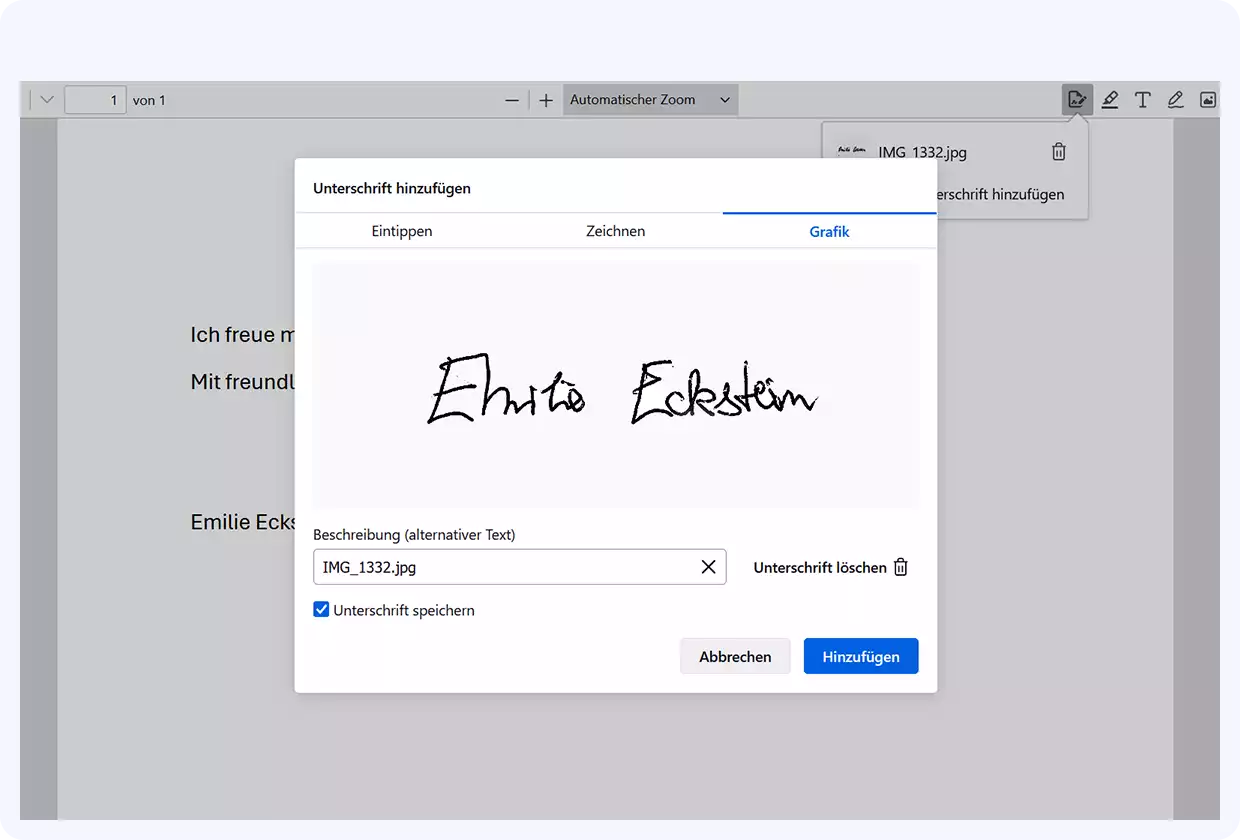The image size is (1240, 840).
Task: Cancel the dialog with Abbrechen
Action: 735,656
